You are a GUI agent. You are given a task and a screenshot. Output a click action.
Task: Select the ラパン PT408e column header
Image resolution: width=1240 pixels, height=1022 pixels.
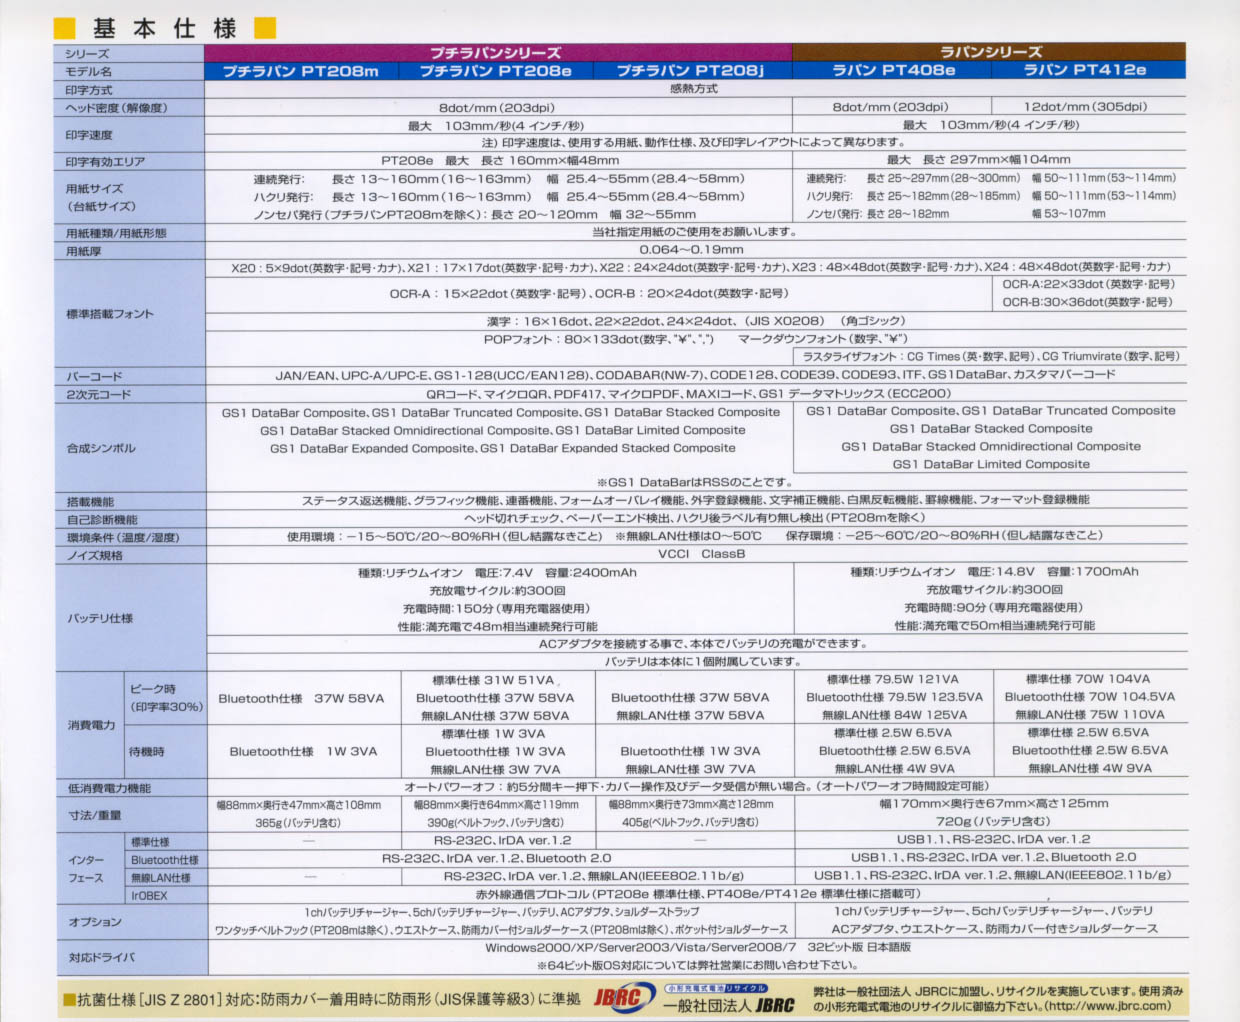point(893,70)
